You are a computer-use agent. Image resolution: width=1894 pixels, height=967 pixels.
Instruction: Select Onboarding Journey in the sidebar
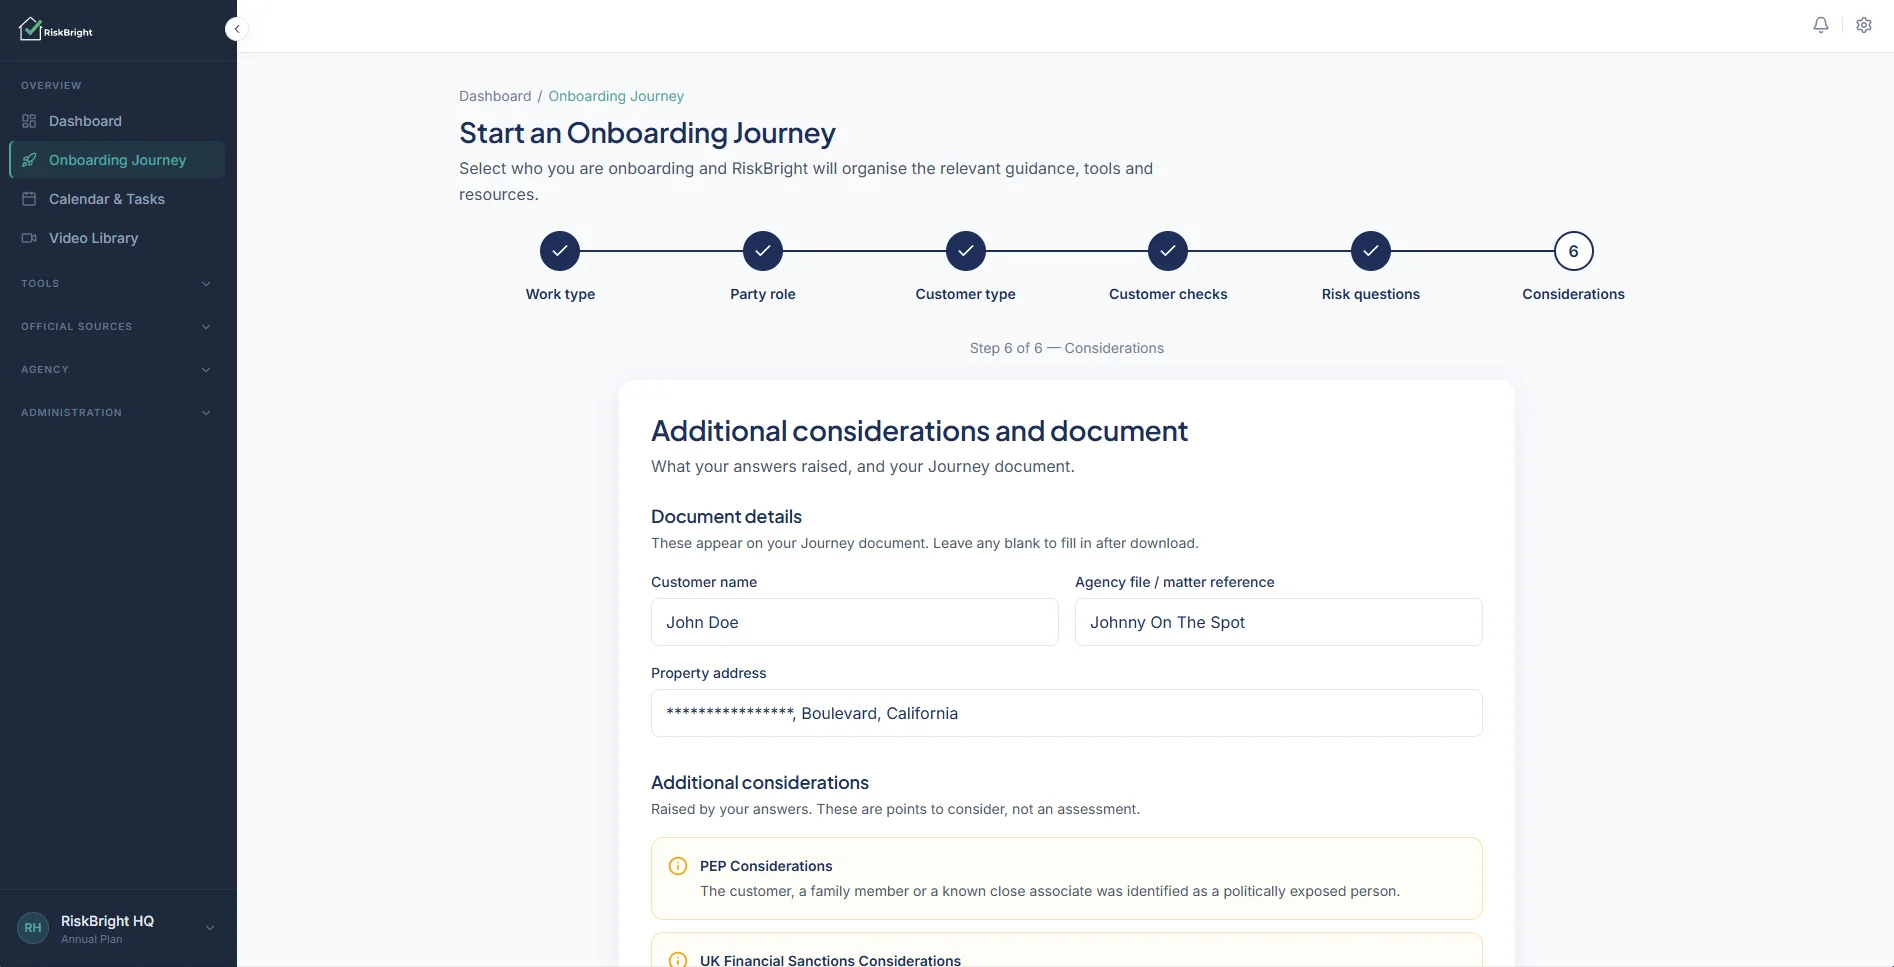(x=118, y=160)
